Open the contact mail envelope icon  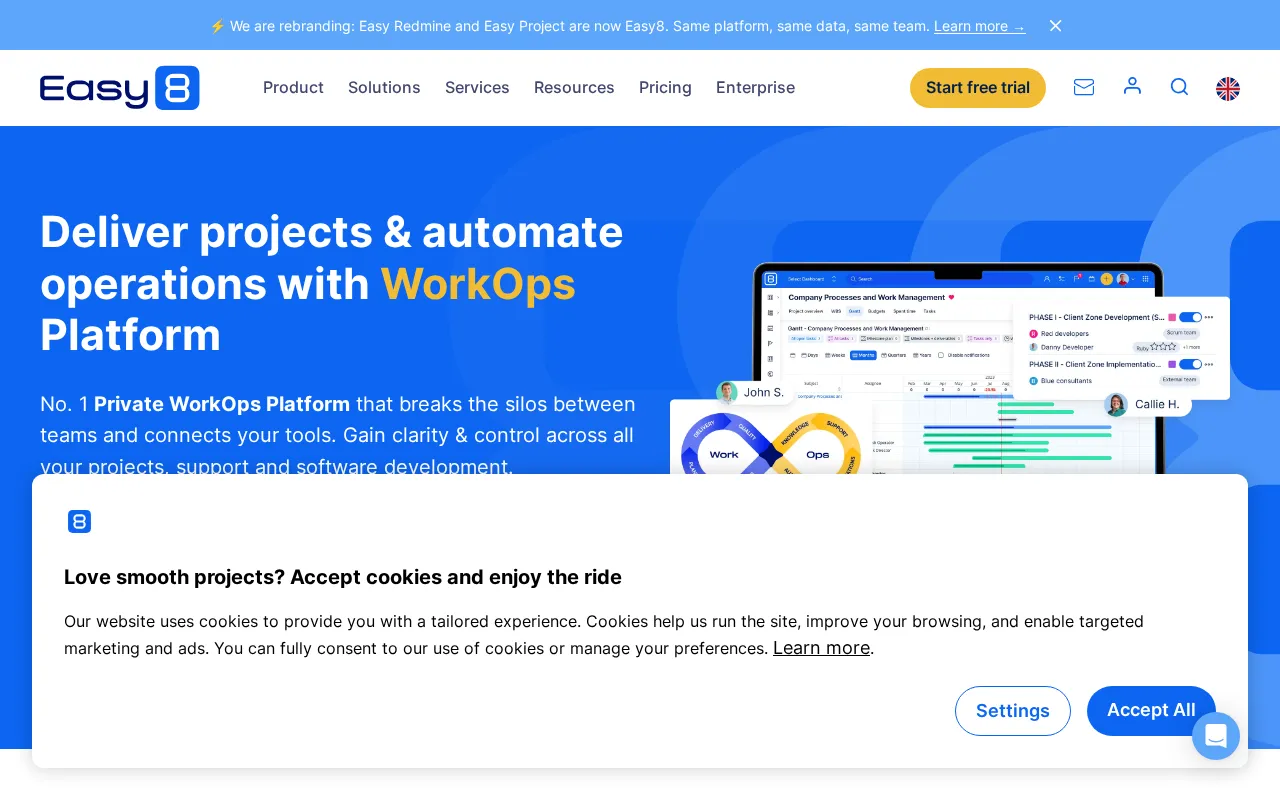click(x=1084, y=87)
